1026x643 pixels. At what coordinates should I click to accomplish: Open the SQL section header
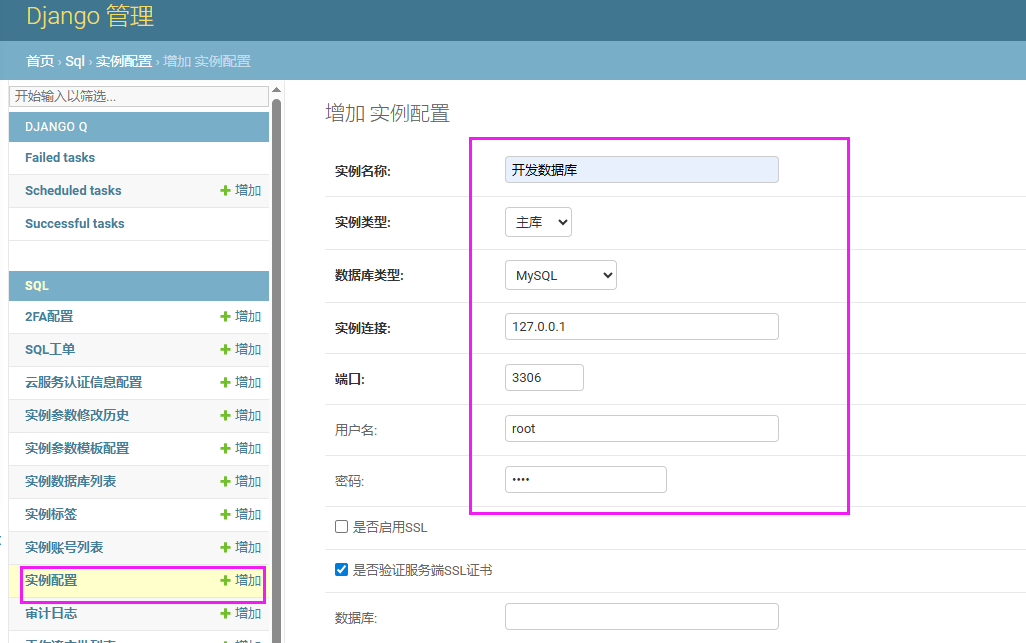[37, 286]
